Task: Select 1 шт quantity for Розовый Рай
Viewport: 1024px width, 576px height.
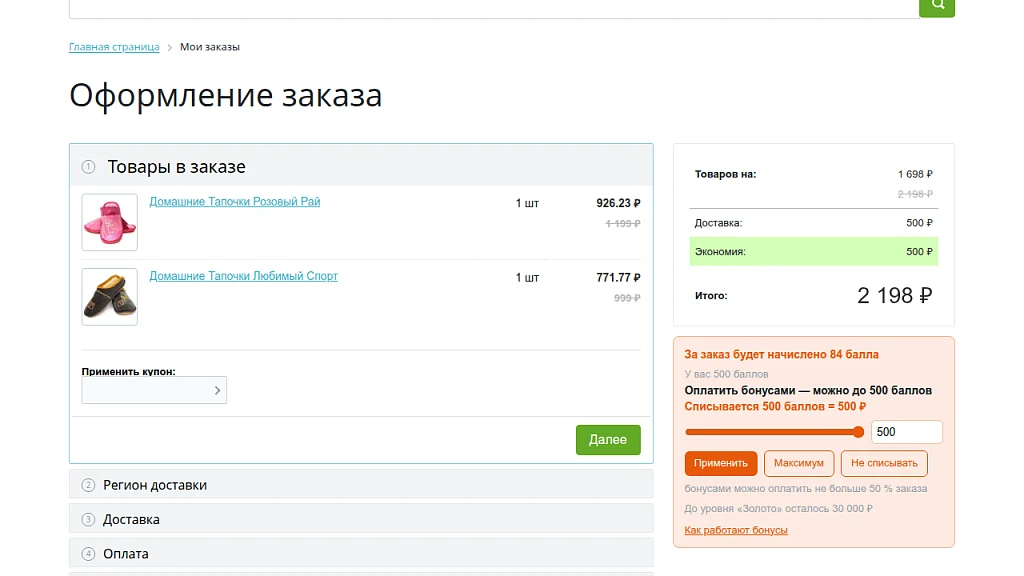Action: tap(527, 203)
